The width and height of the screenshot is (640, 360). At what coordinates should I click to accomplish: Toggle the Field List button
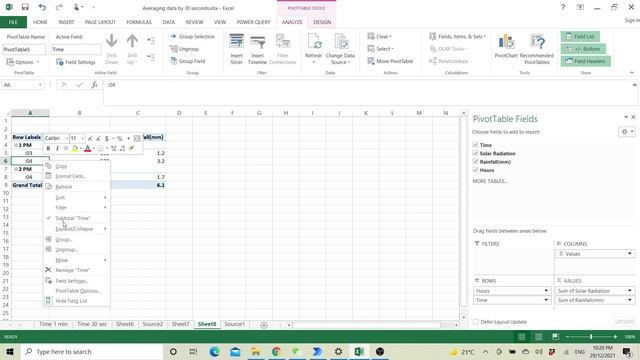click(x=580, y=37)
